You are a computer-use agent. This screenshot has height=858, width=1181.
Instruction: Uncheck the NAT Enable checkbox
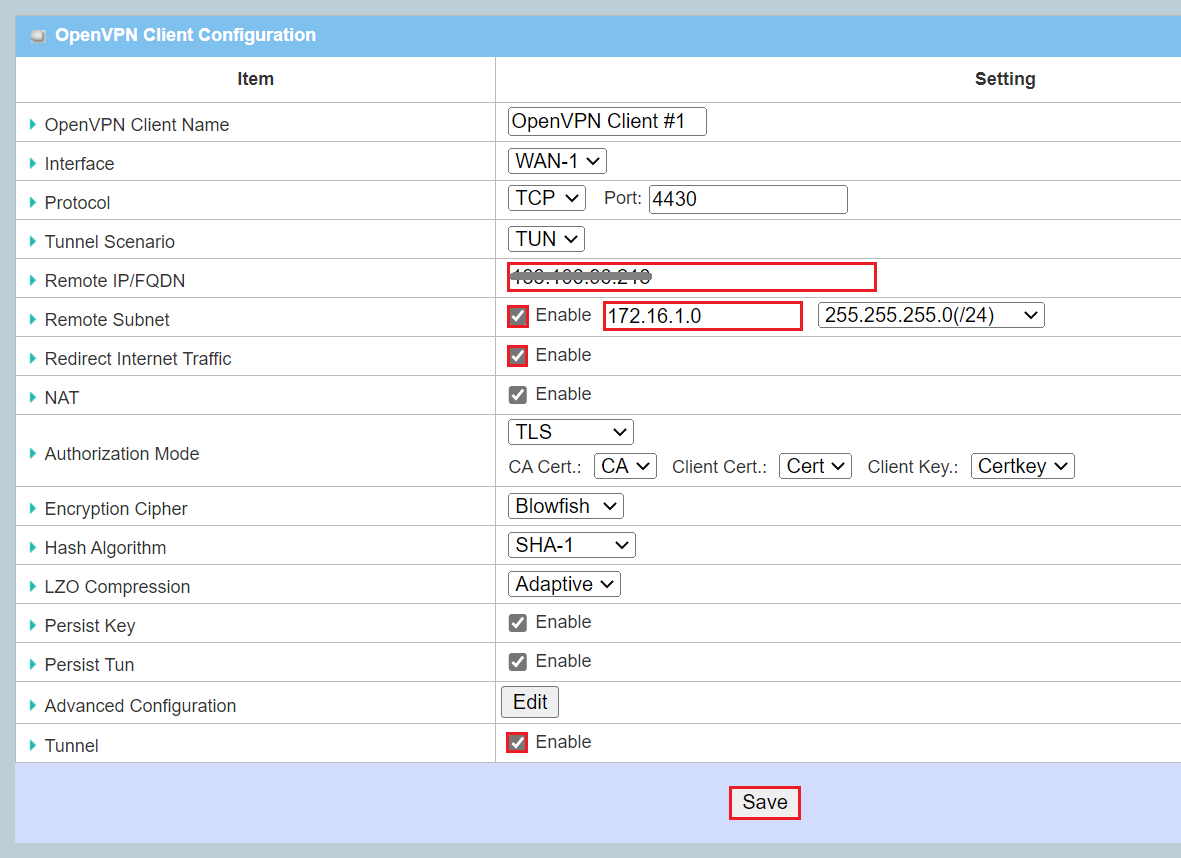[x=517, y=395]
